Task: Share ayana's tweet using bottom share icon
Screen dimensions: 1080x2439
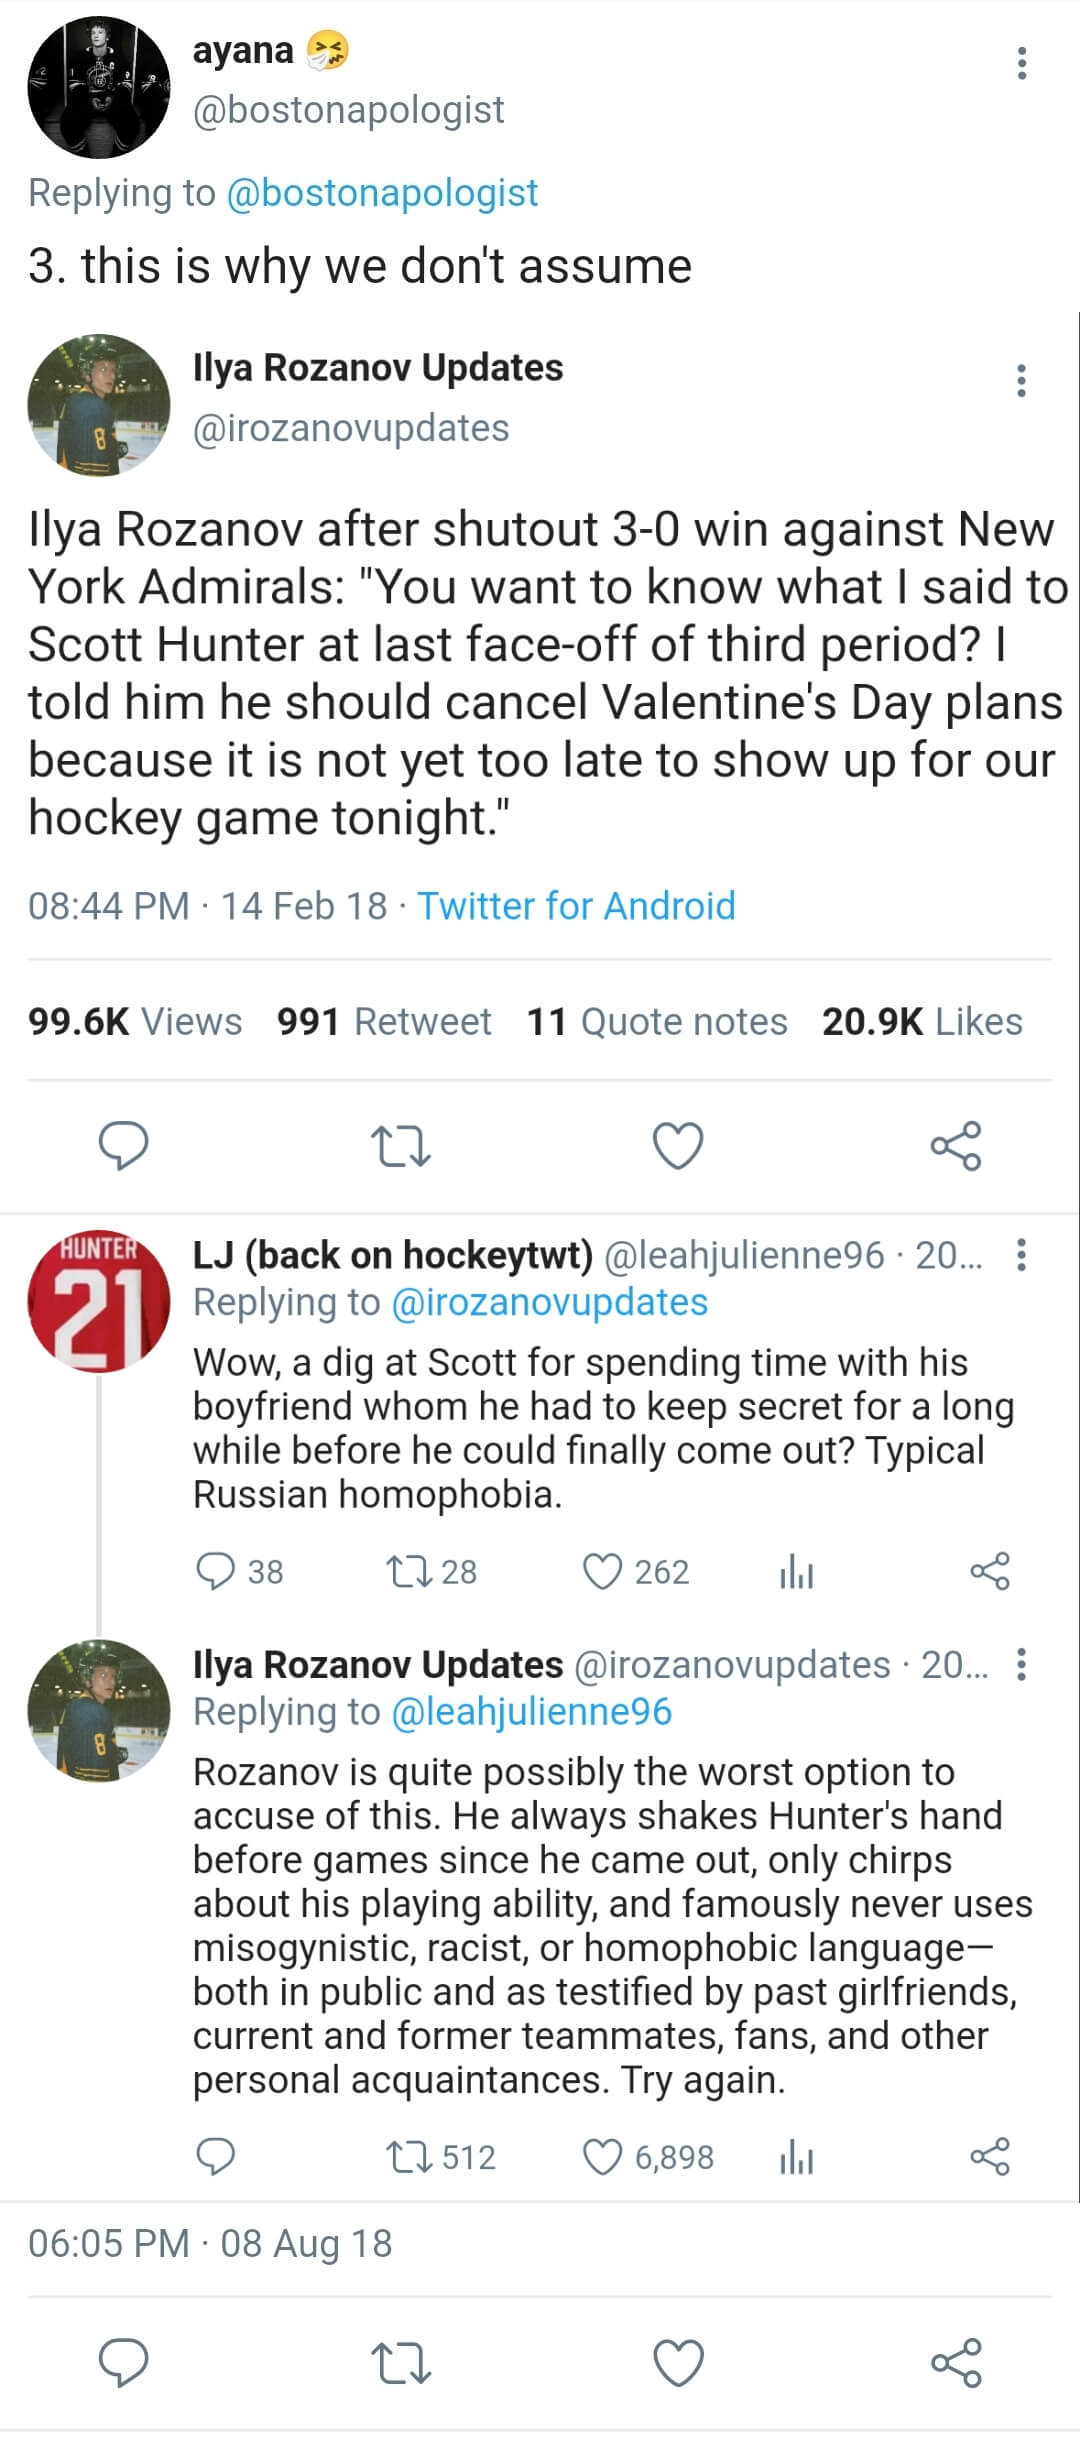Action: (956, 2364)
